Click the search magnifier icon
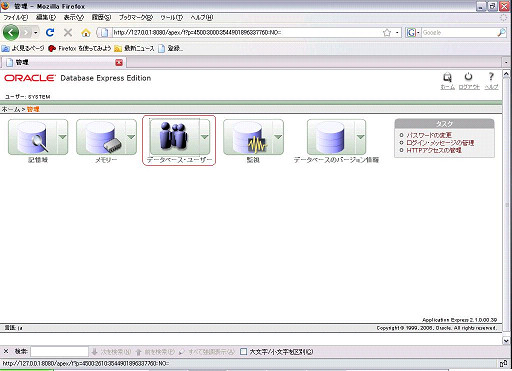 click(501, 33)
